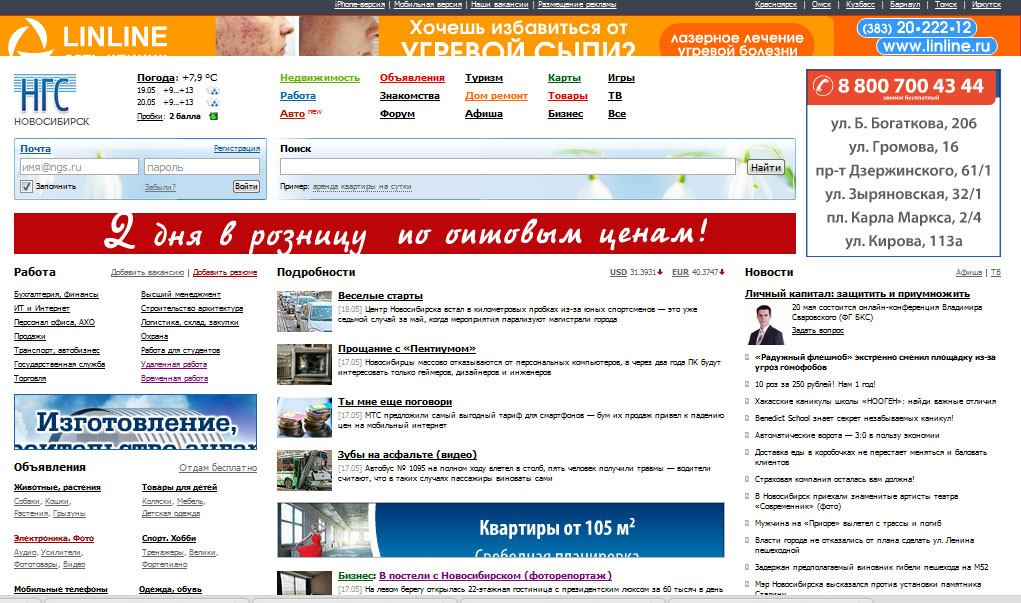The image size is (1021, 603).
Task: Open ИТ и Интернет job category
Action: point(42,309)
